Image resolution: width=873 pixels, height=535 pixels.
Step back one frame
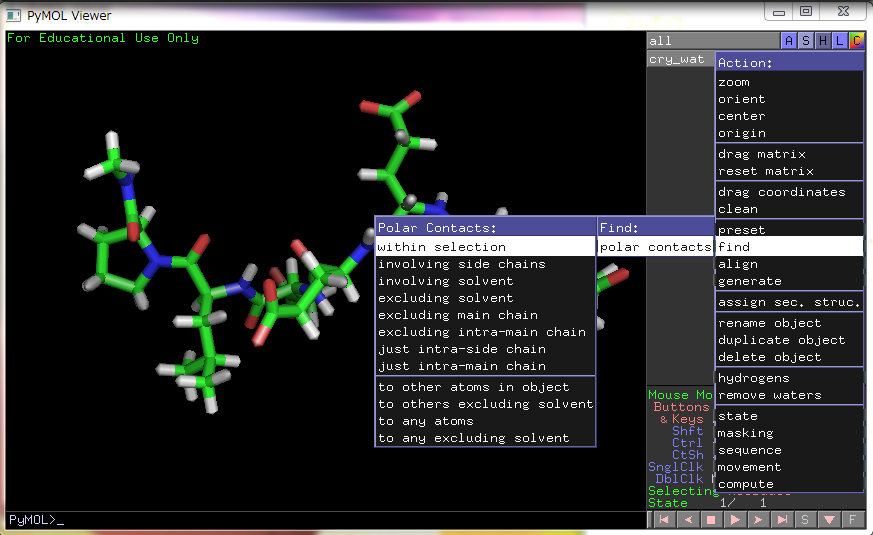688,519
